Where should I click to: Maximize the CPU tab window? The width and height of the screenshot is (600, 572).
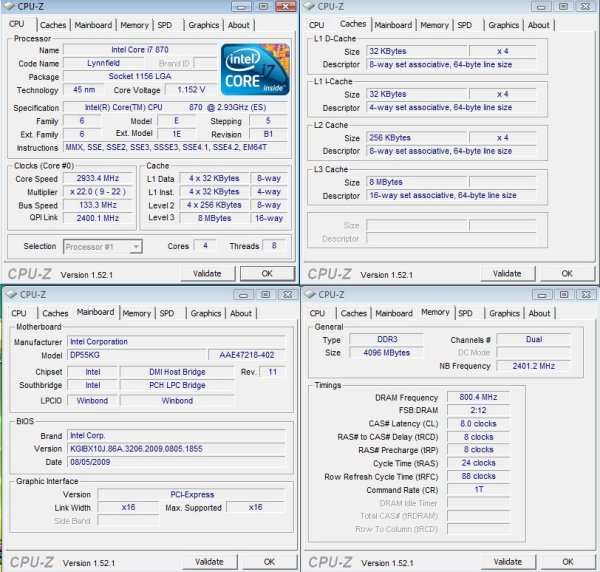(x=264, y=7)
